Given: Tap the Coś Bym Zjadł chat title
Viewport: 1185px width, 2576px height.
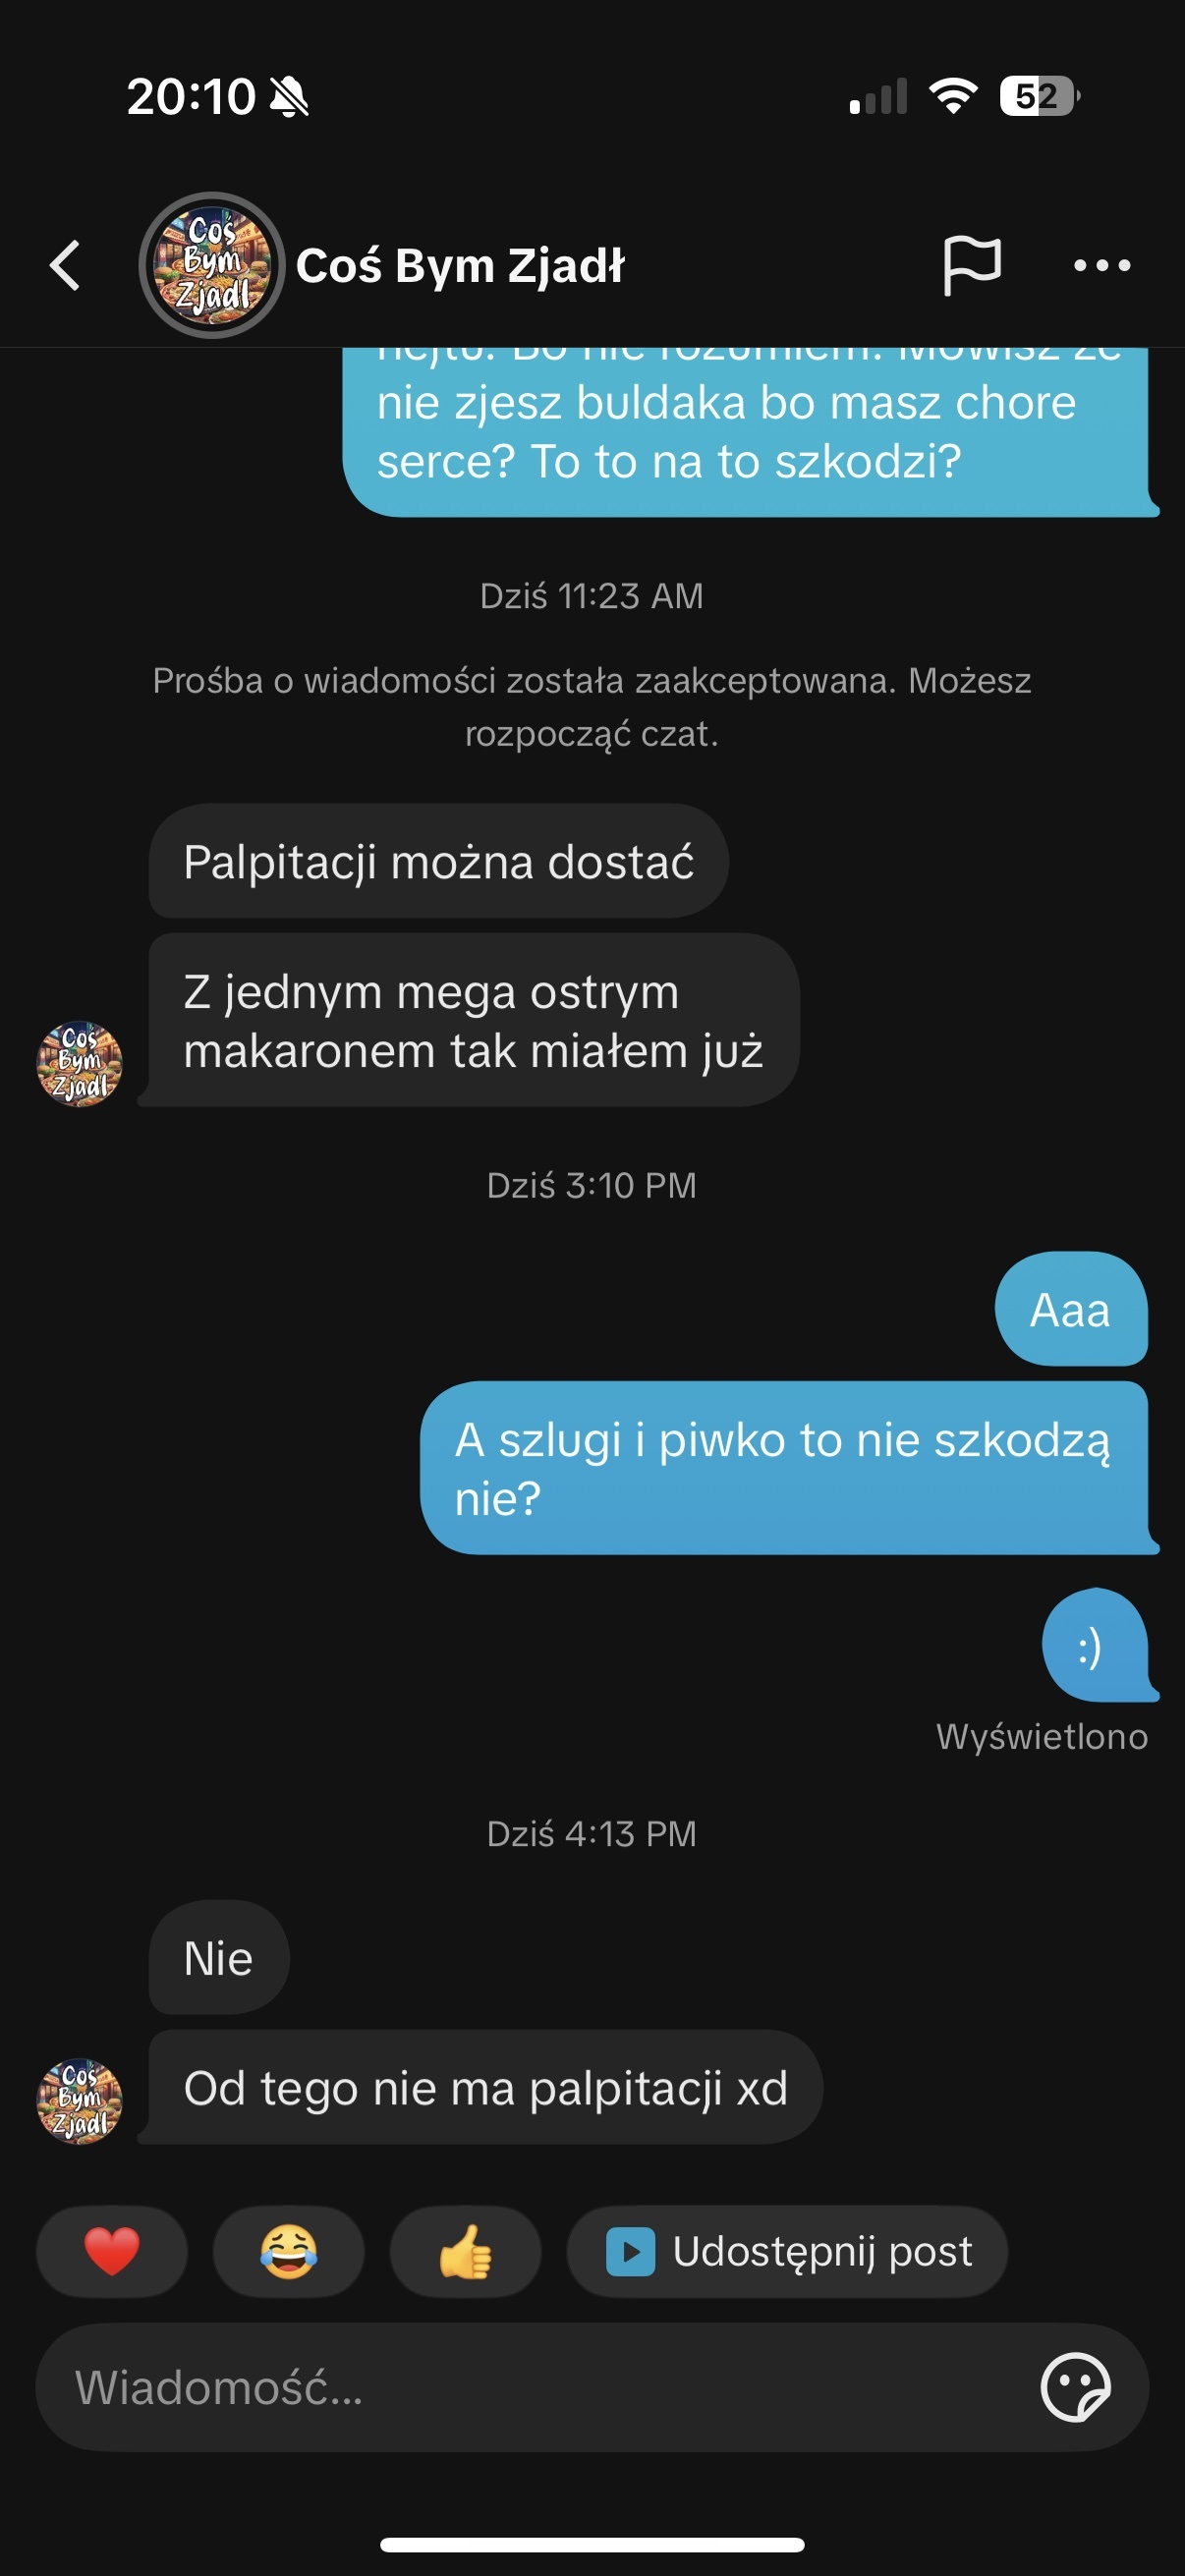Looking at the screenshot, I should click(x=460, y=266).
